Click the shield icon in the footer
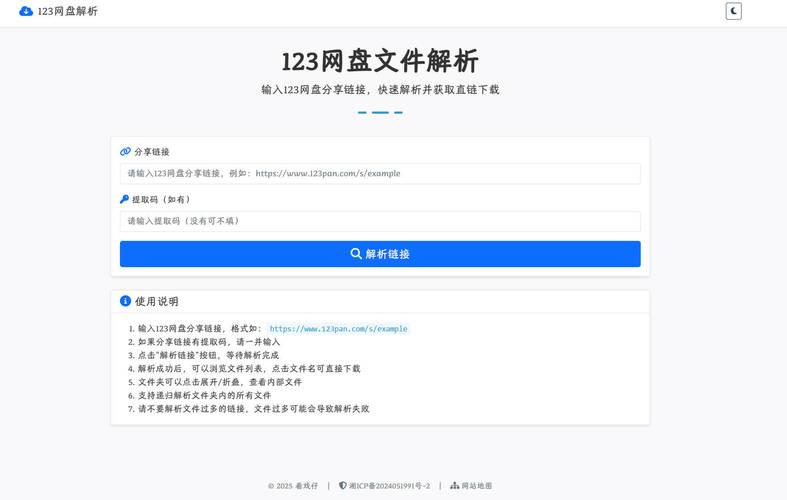 pyautogui.click(x=343, y=486)
